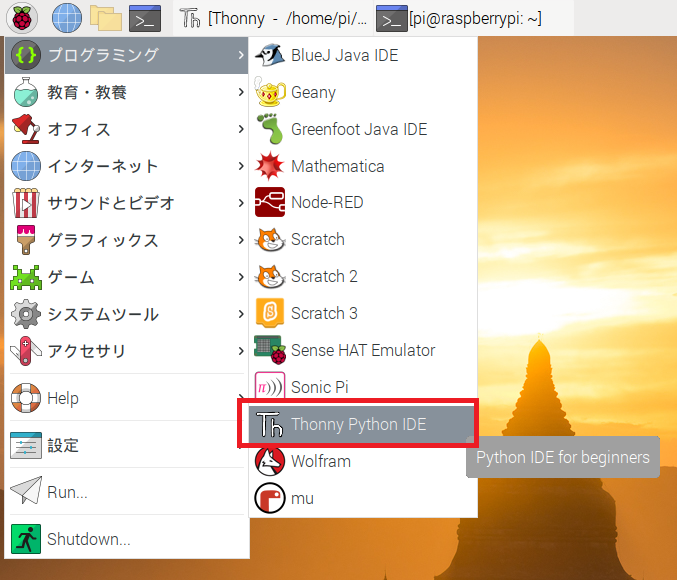The height and width of the screenshot is (580, 677).
Task: Click the インターネット globe icon in menu
Action: point(26,166)
